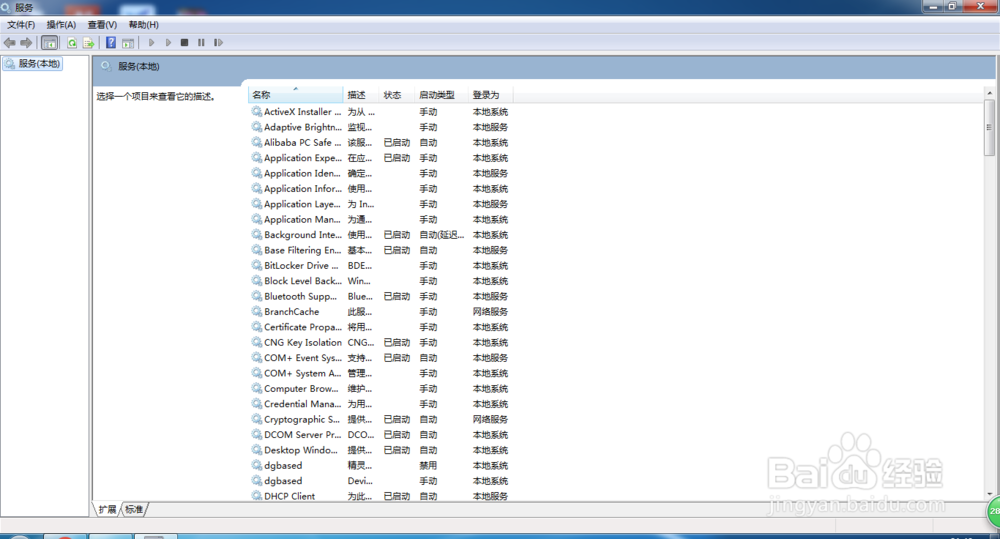
Task: Click the gear icon beside Computer Brow... service
Action: click(256, 388)
